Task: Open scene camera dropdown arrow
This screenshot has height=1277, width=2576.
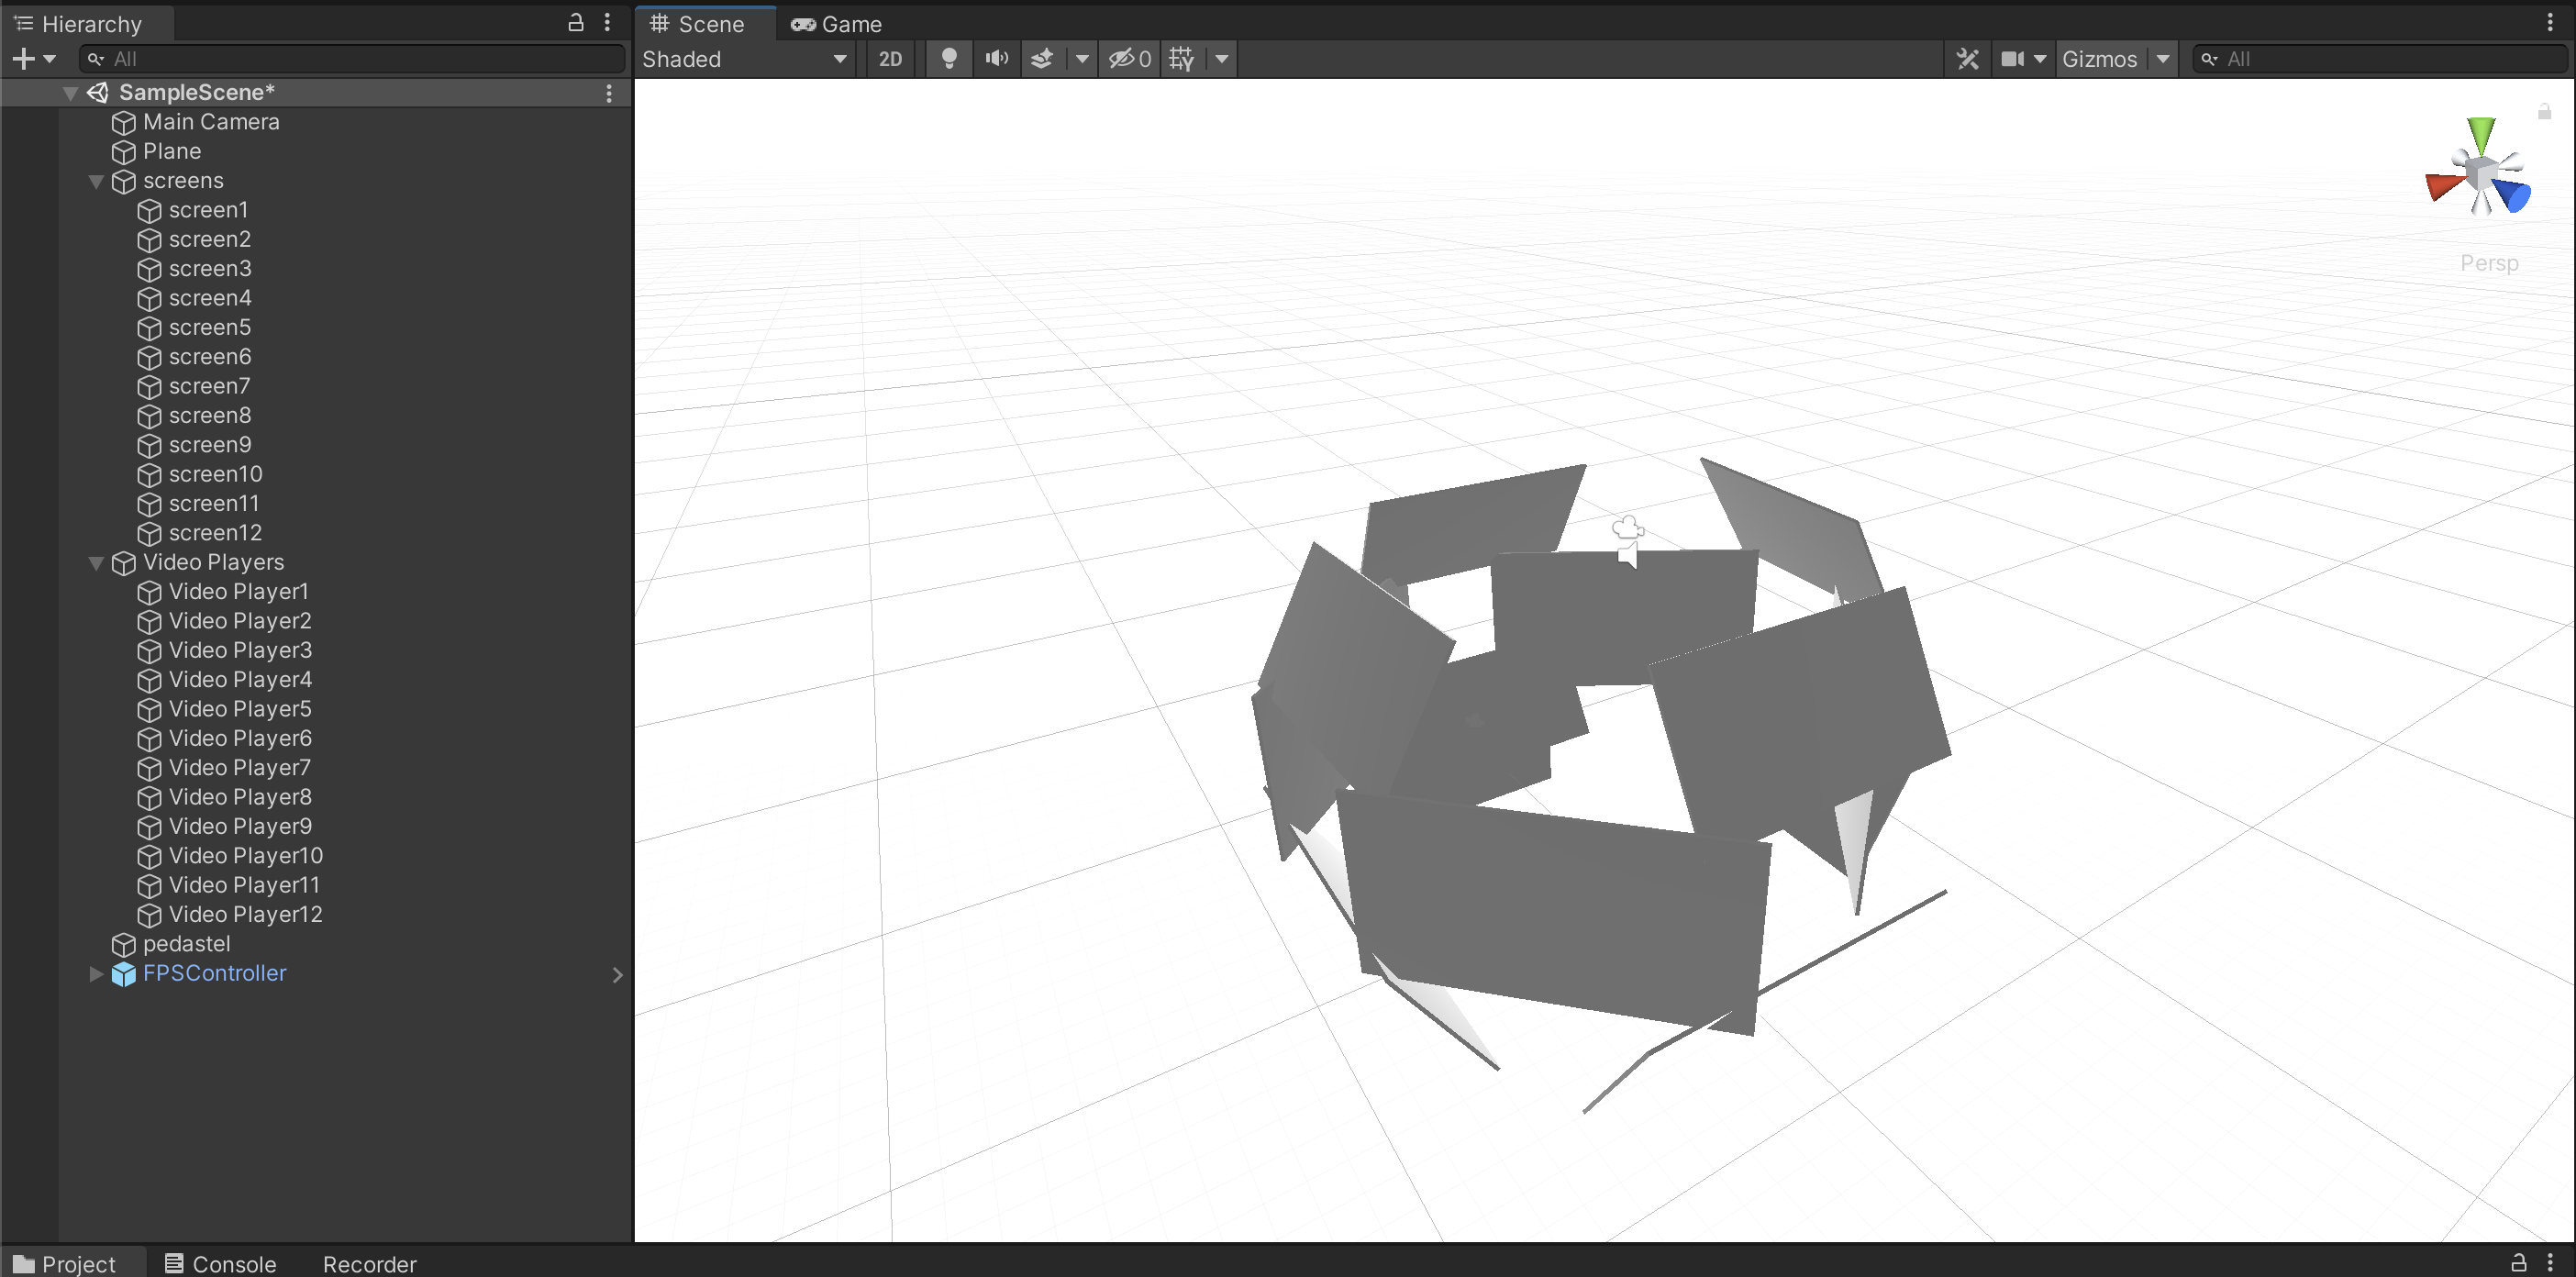Action: [2039, 59]
